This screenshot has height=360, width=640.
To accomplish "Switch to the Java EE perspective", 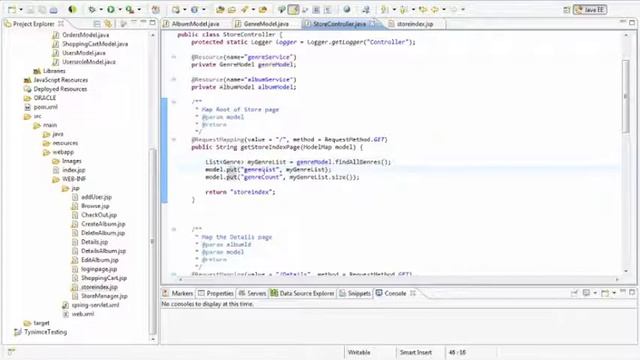I will pos(590,10).
